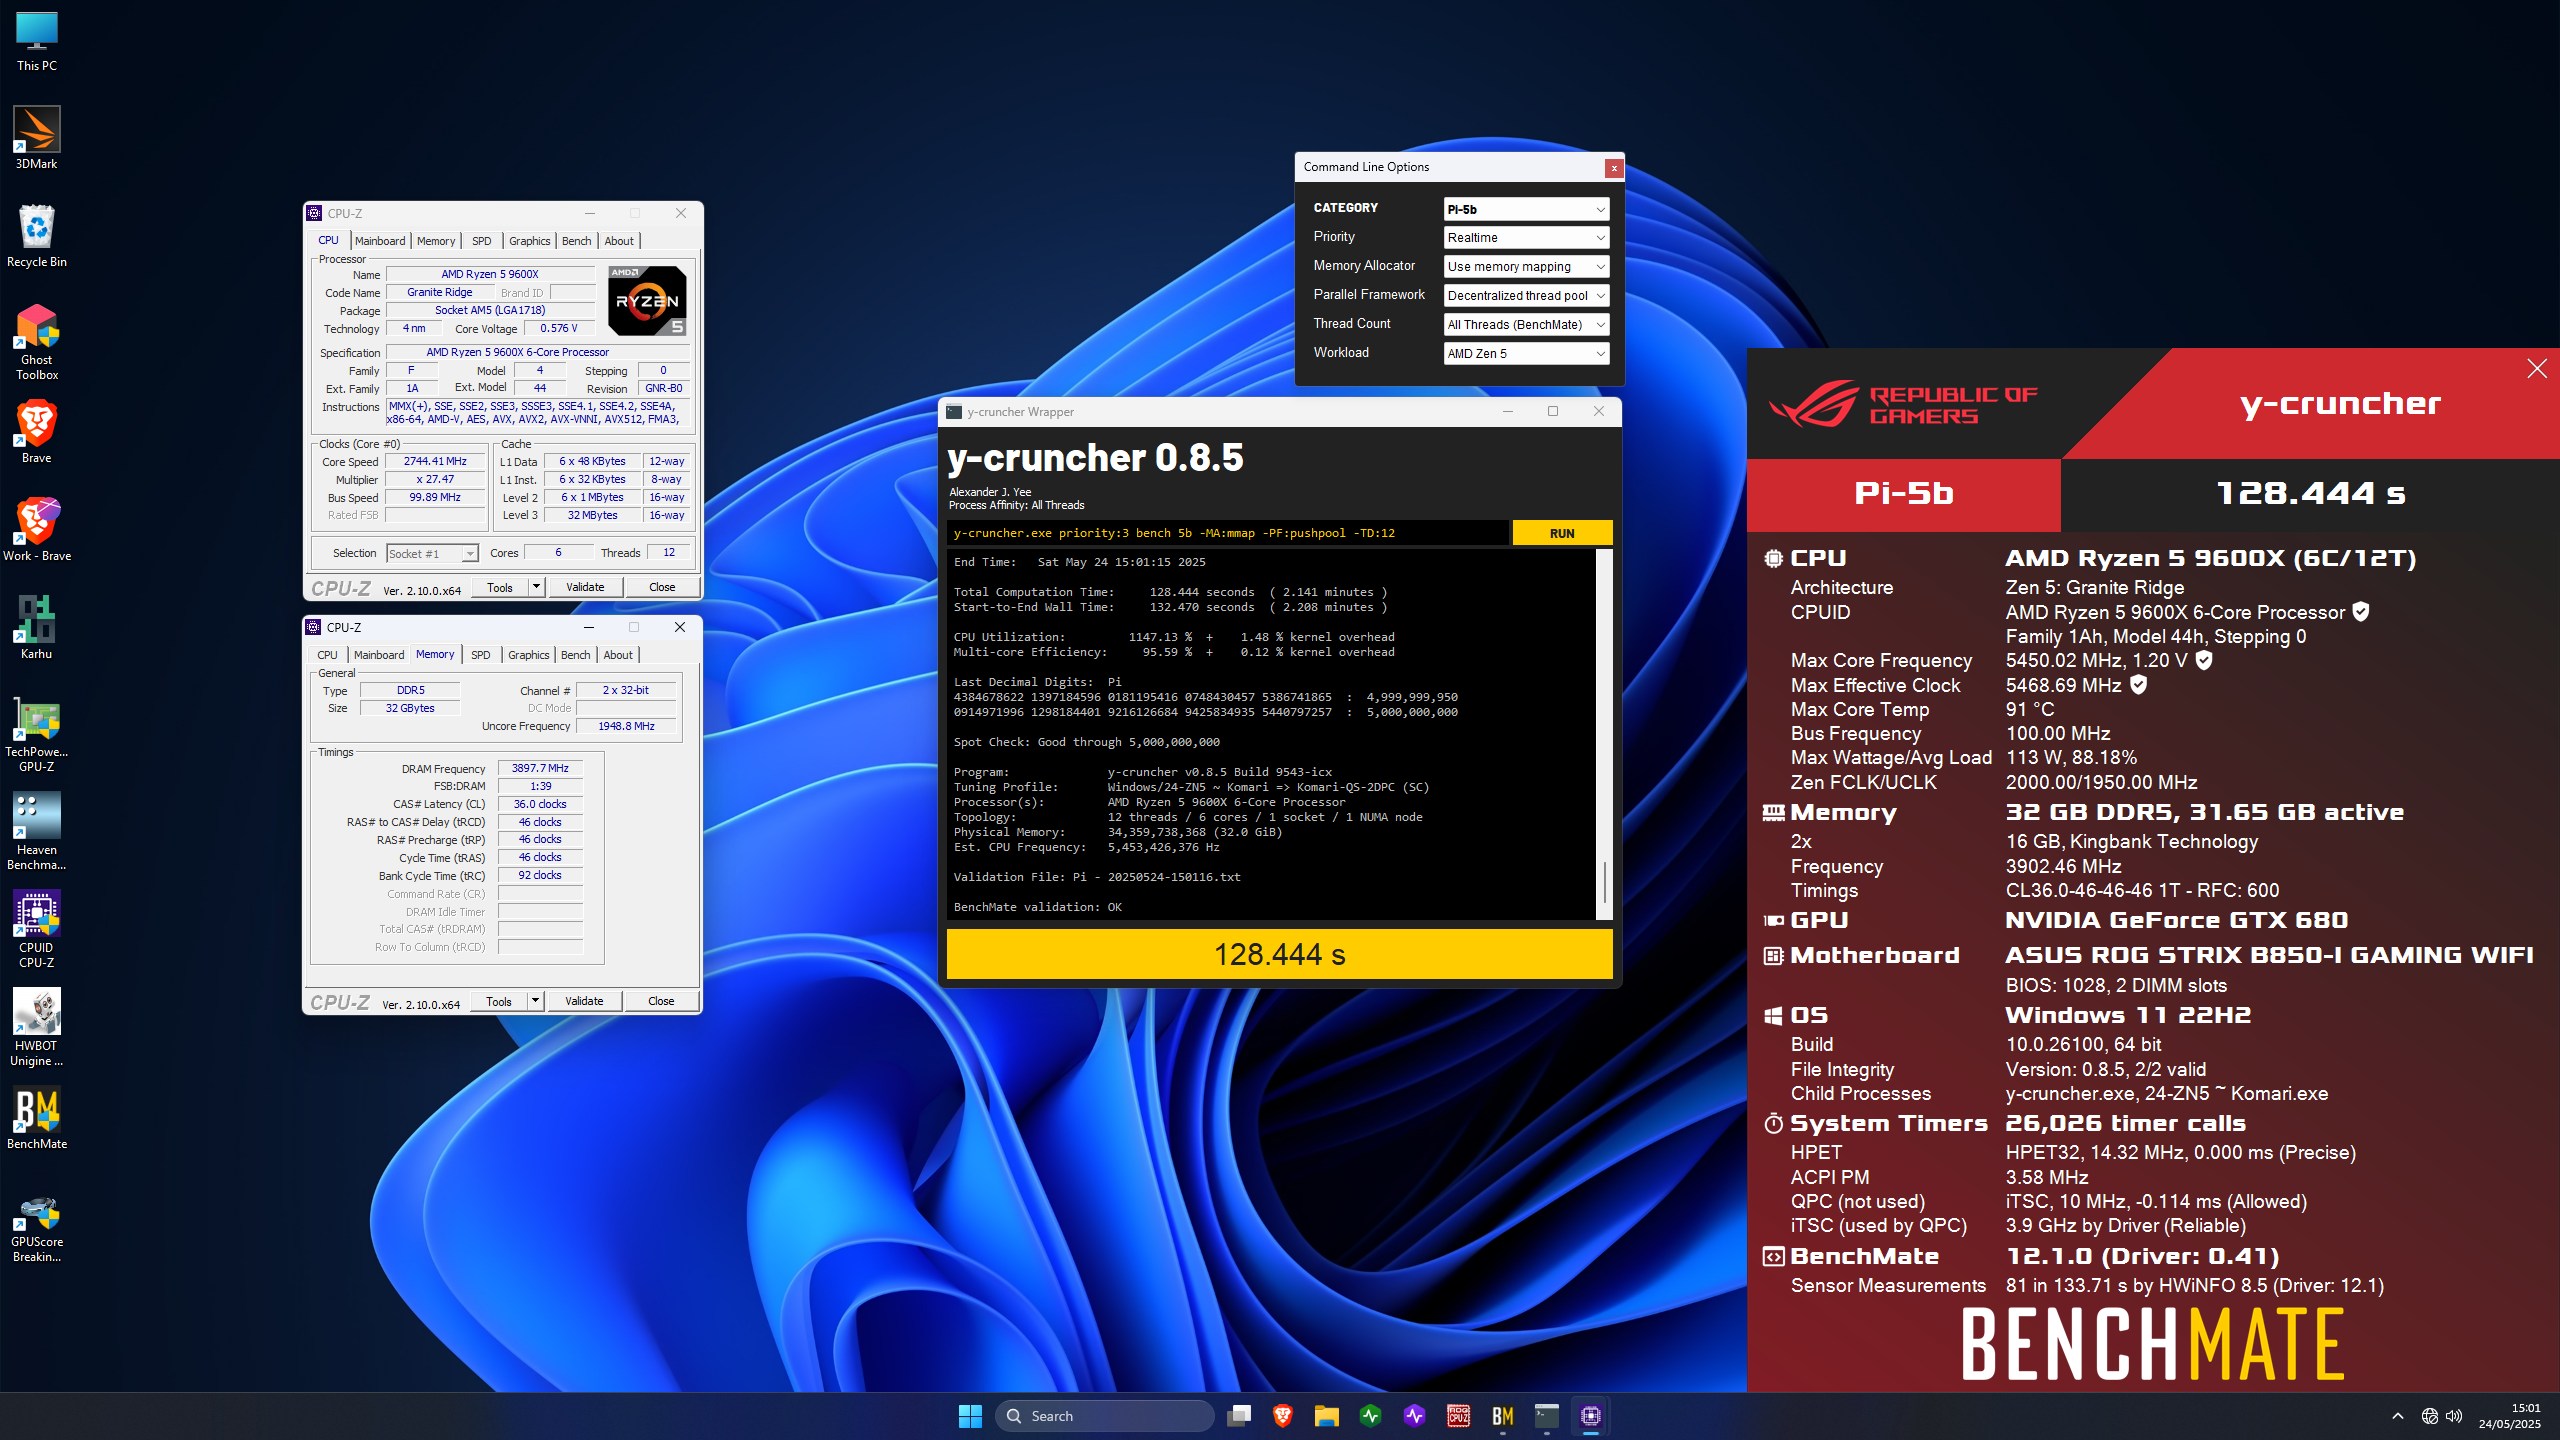Viewport: 2560px width, 1440px height.
Task: Click Tools button in upper CPU-Z window
Action: pos(500,587)
